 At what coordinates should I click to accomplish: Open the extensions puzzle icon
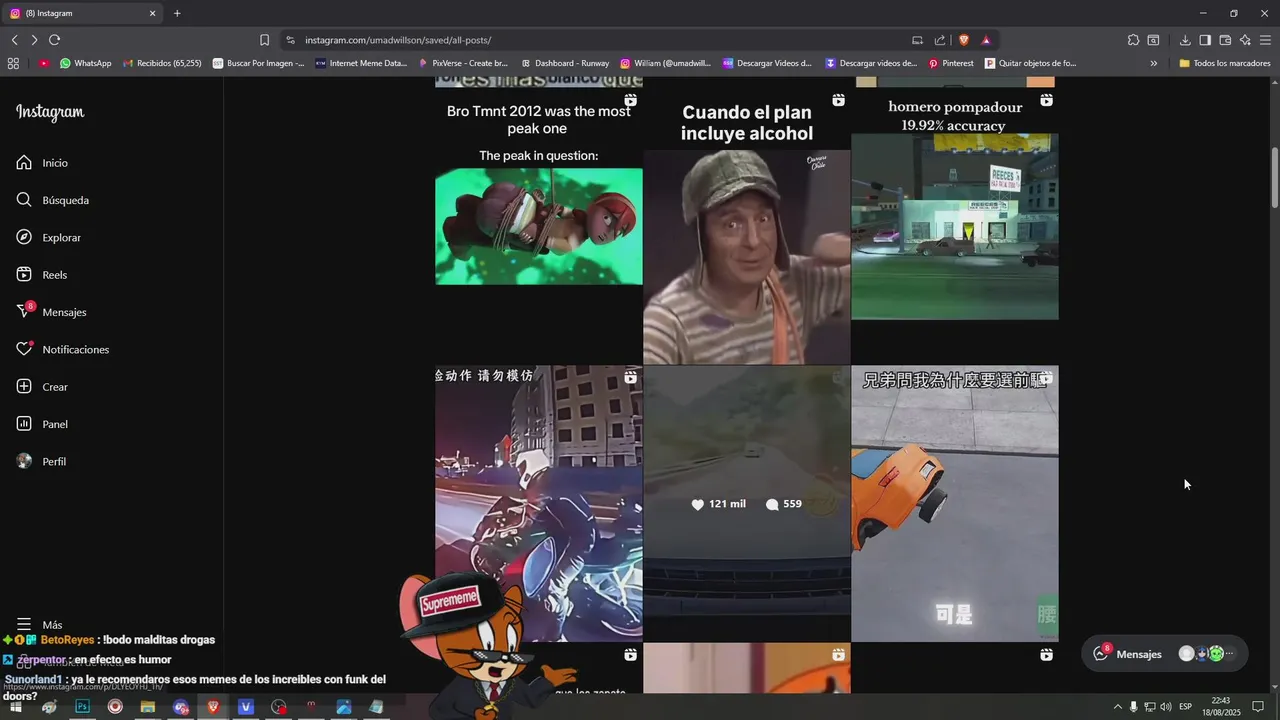[x=1133, y=40]
